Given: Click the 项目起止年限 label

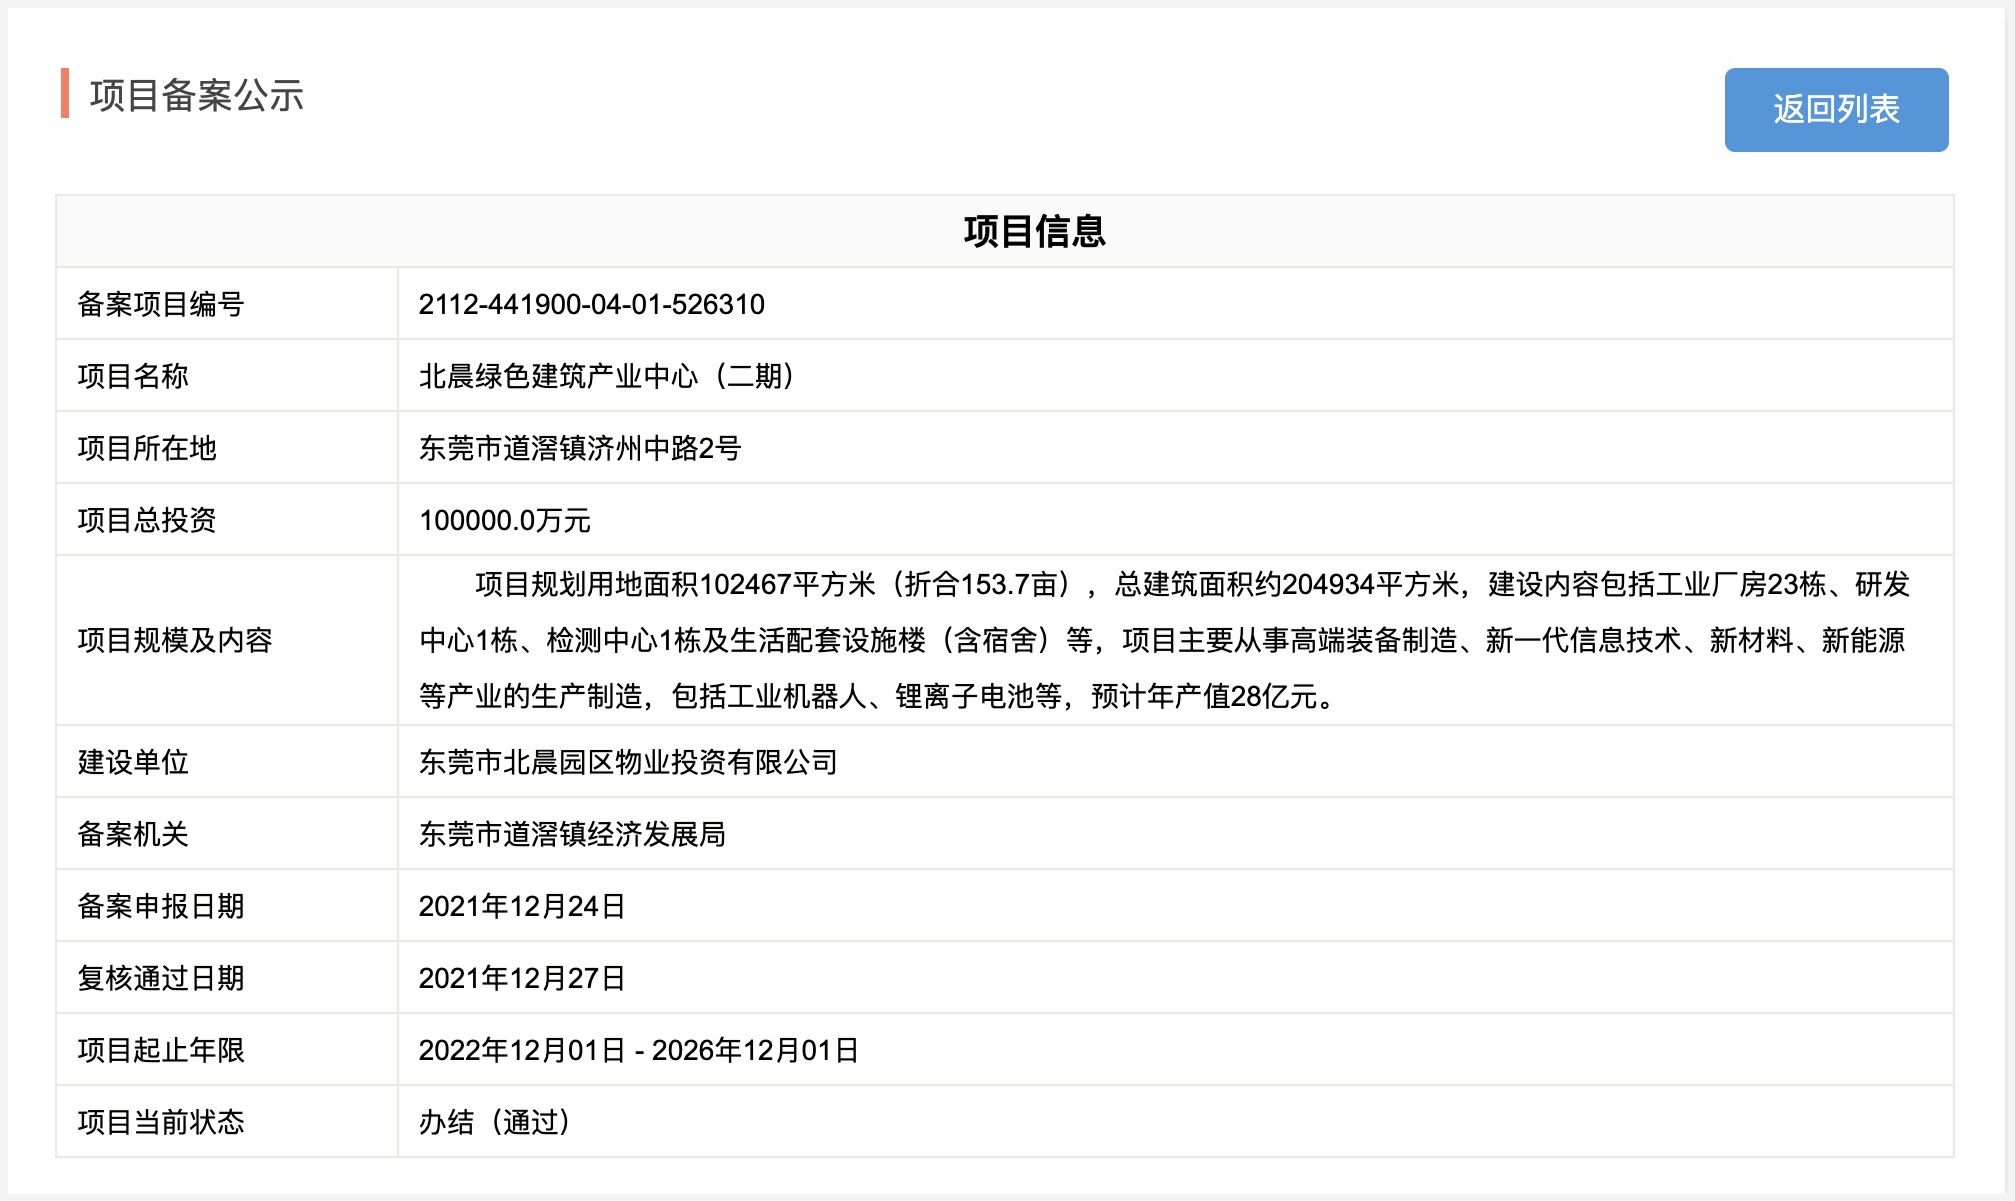Looking at the screenshot, I should click(161, 1050).
